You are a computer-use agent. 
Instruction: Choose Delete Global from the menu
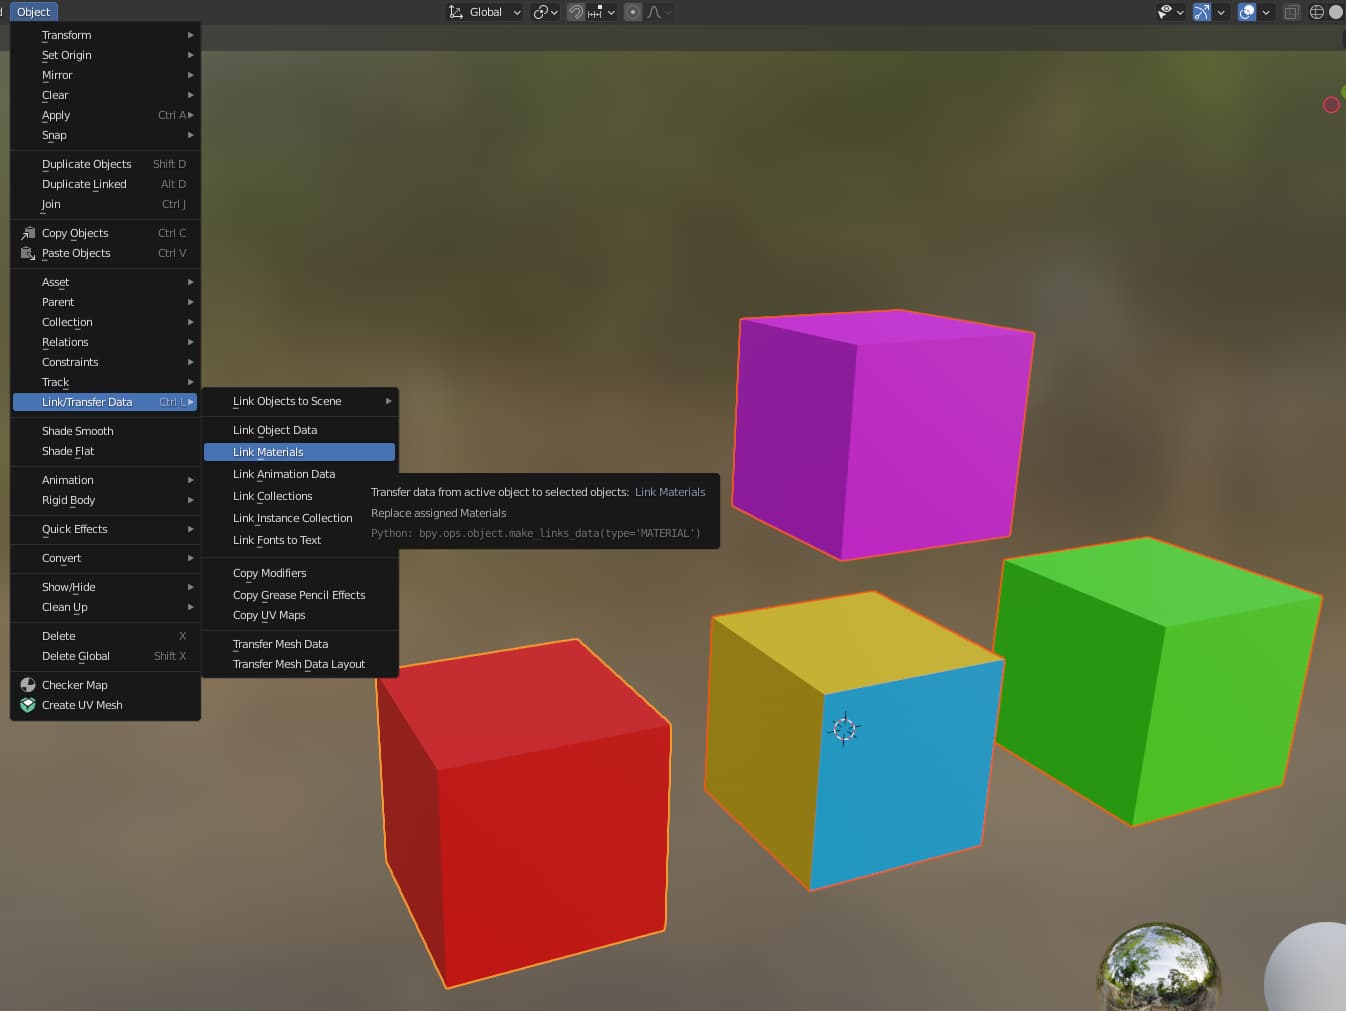point(105,656)
